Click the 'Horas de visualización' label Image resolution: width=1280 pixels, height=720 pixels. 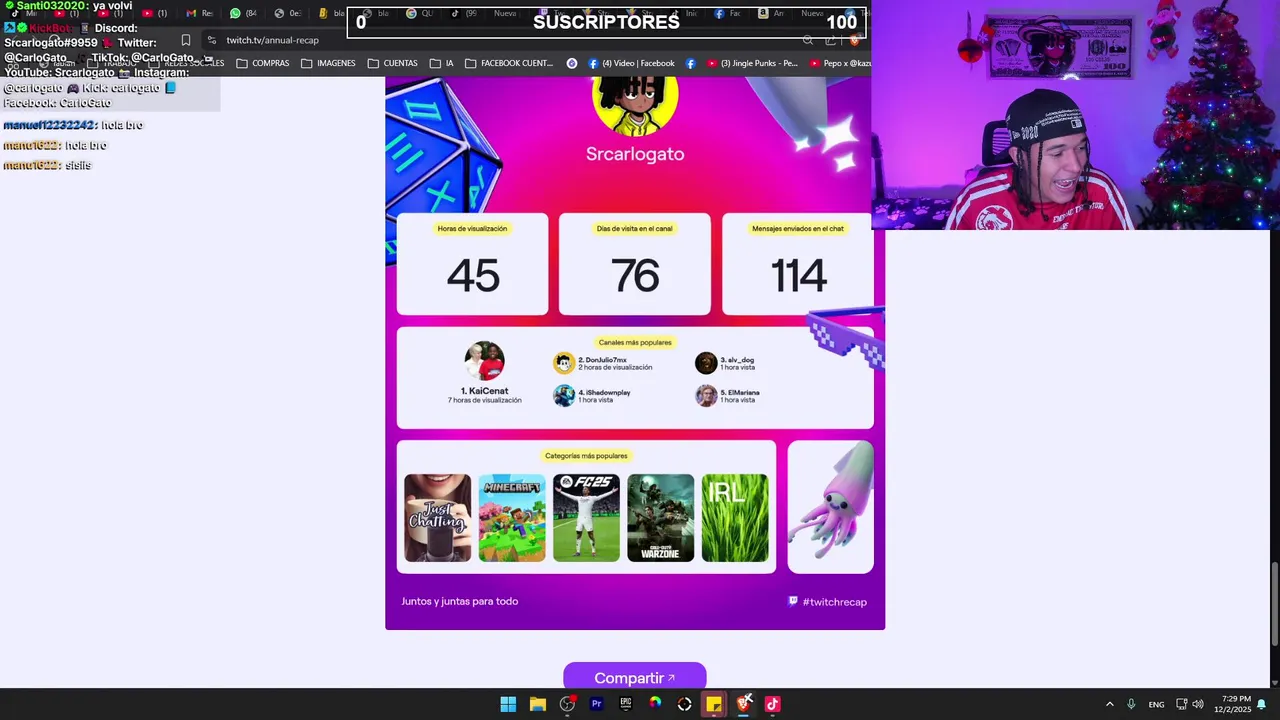click(x=472, y=228)
